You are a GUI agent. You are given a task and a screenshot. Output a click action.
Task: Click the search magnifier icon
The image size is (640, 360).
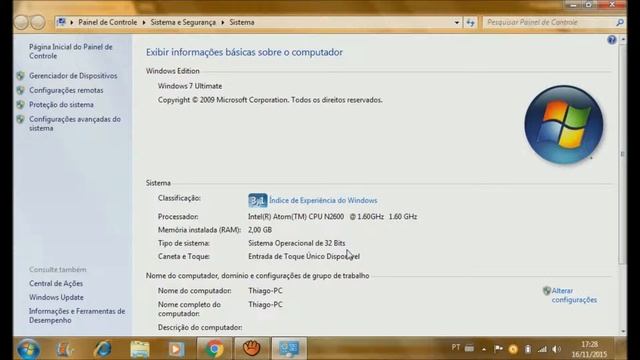pyautogui.click(x=620, y=22)
